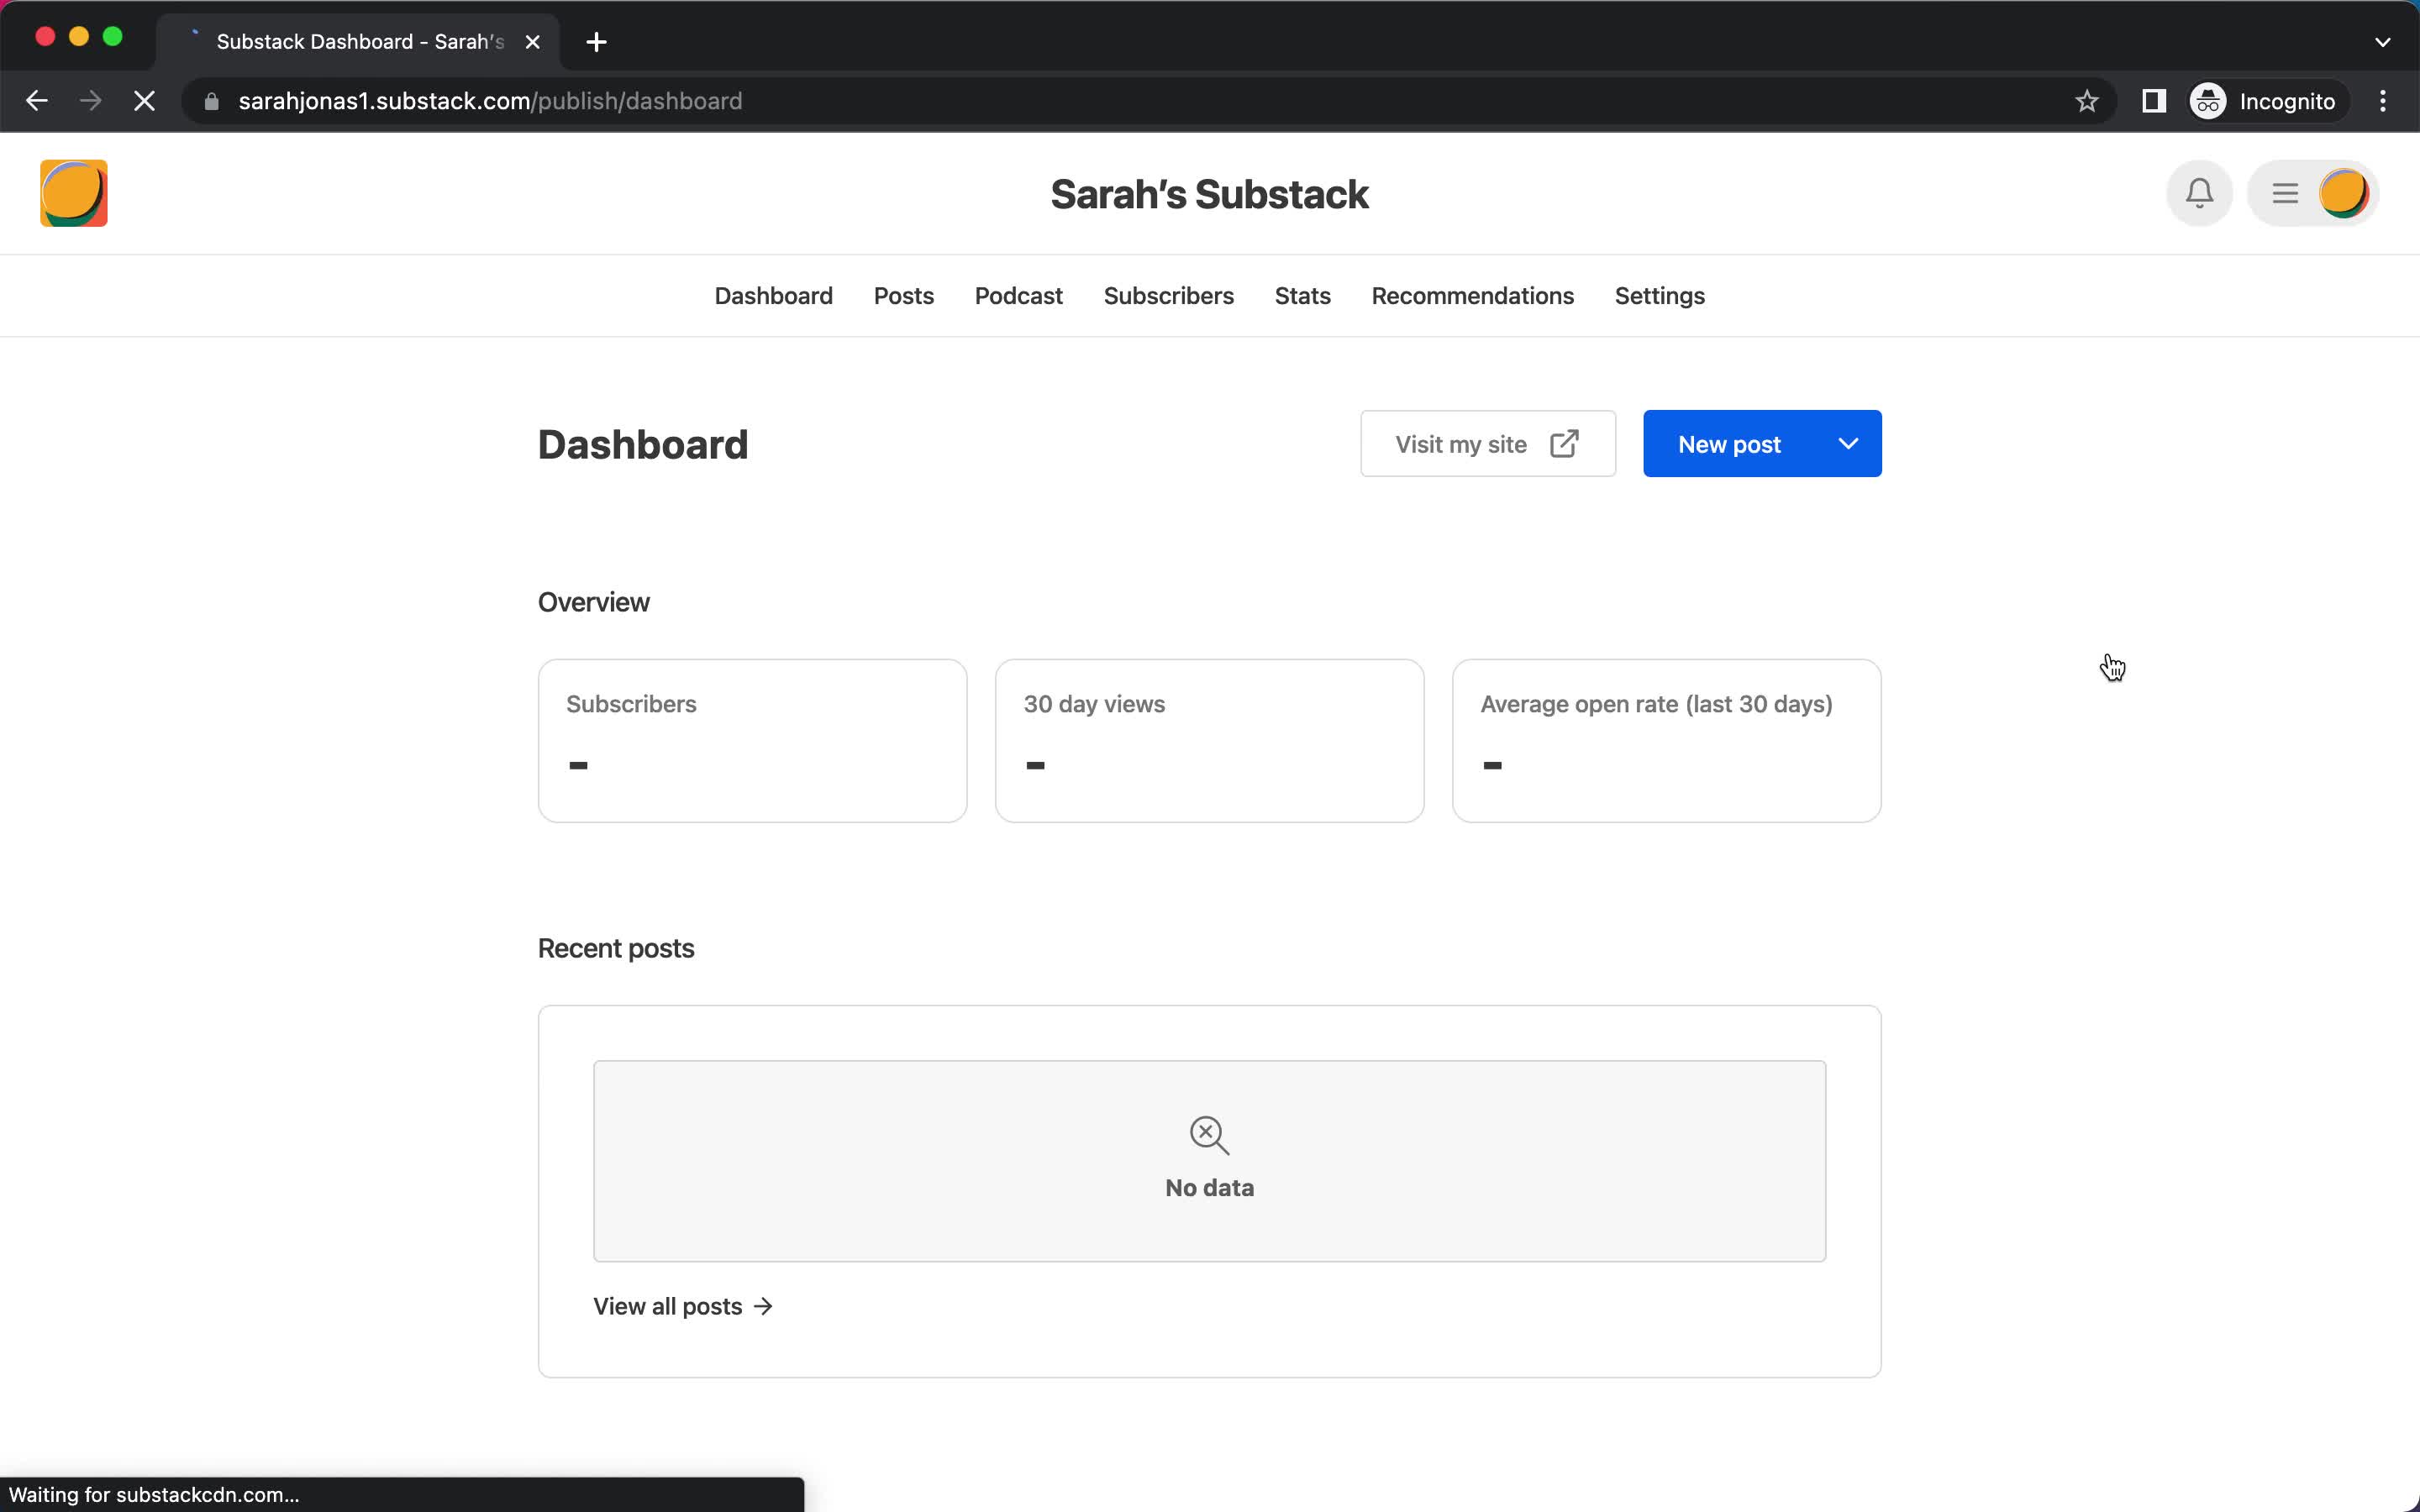Click the Substack publication logo
This screenshot has height=1512, width=2420.
coord(73,193)
